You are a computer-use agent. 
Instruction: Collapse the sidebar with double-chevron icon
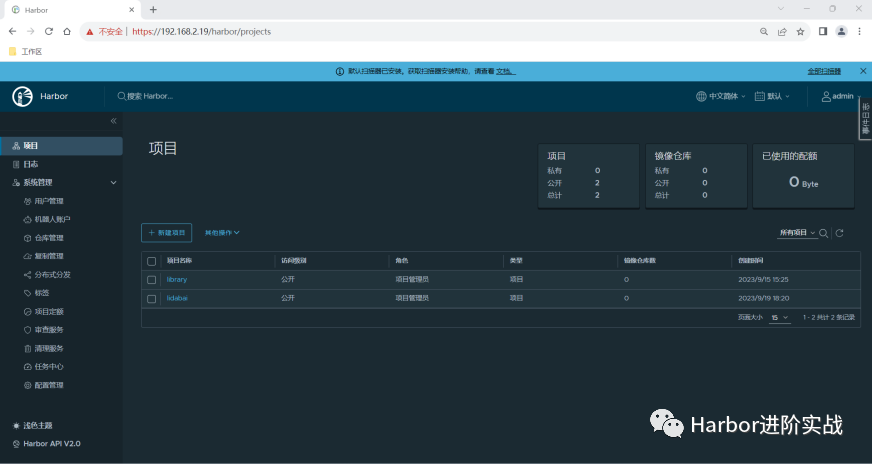[113, 121]
